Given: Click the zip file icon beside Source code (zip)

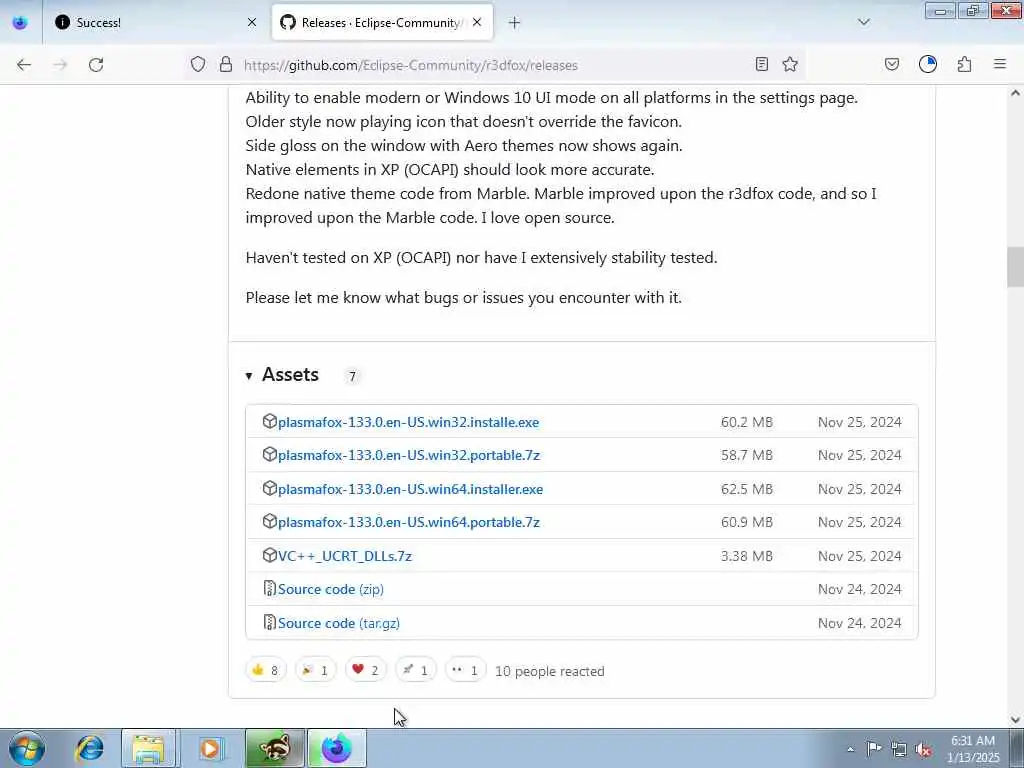Looking at the screenshot, I should tap(269, 588).
